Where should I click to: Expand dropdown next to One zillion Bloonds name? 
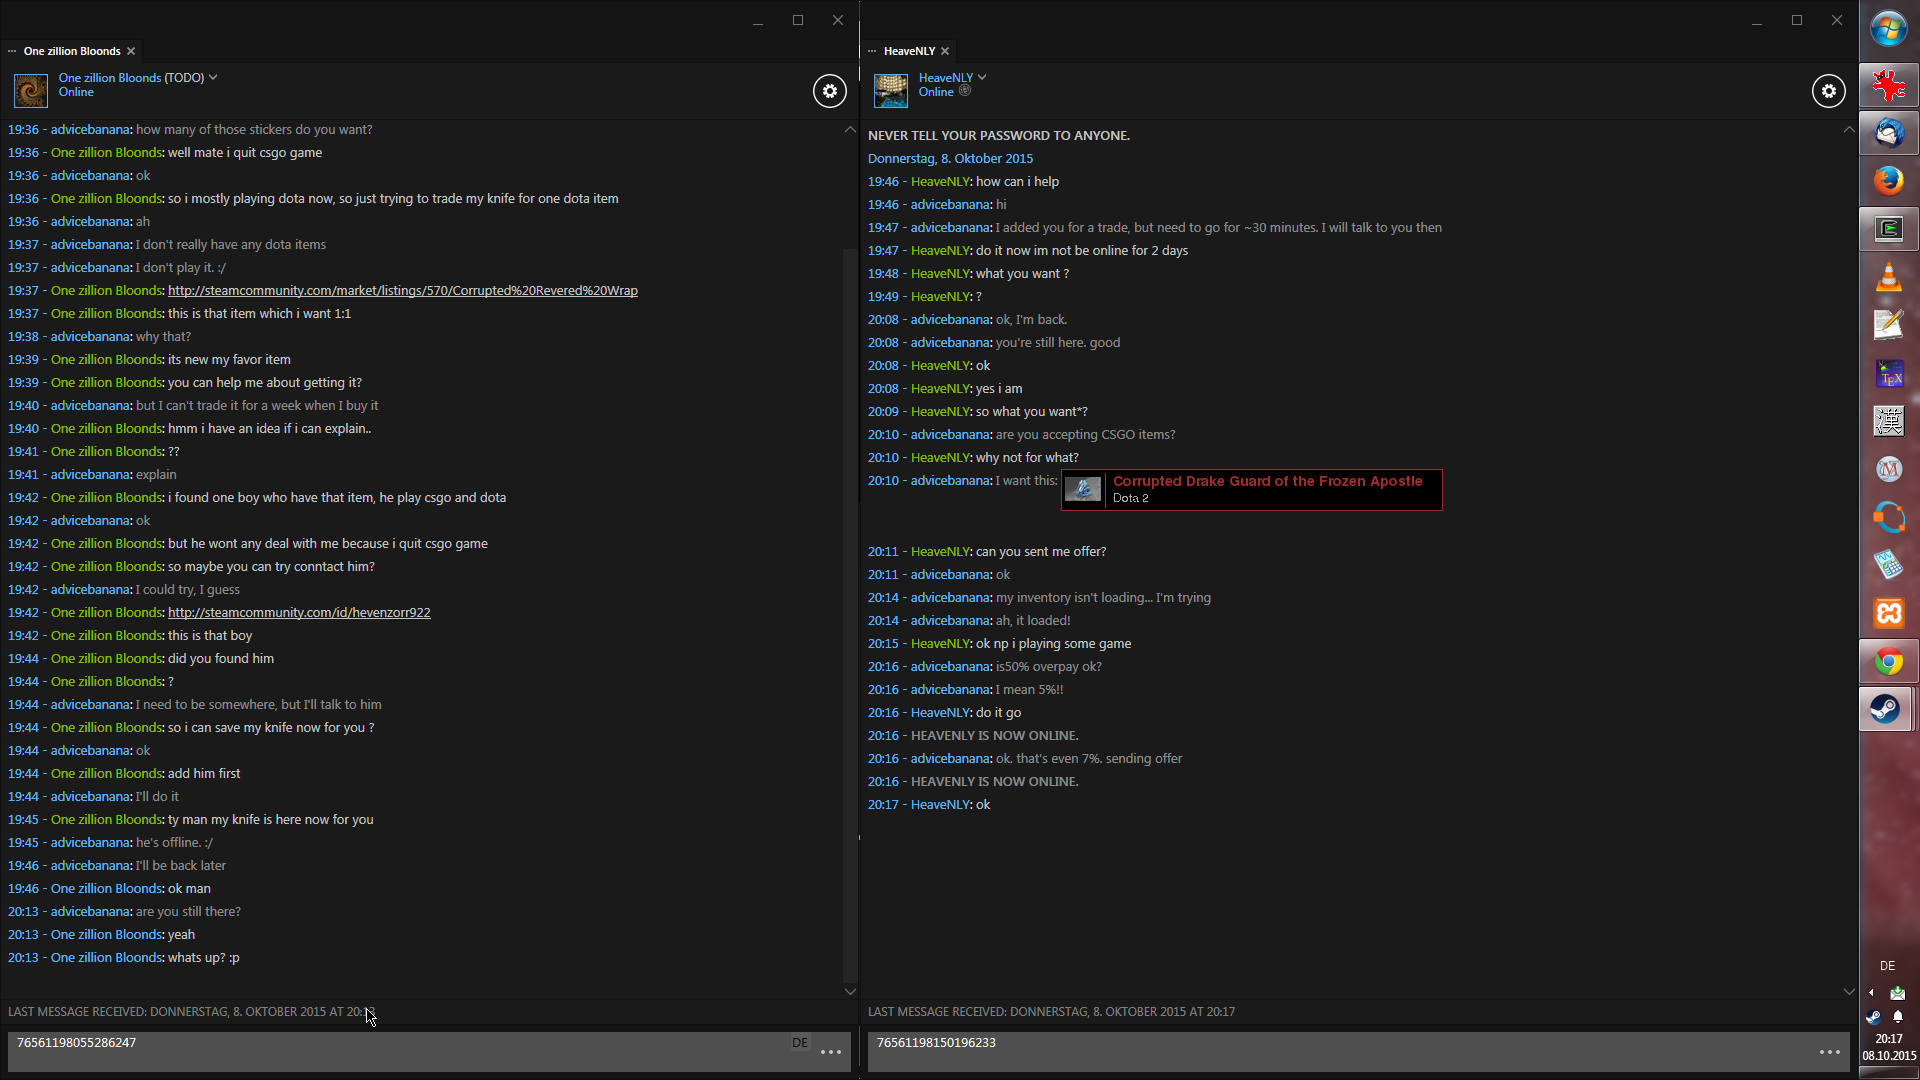click(213, 77)
